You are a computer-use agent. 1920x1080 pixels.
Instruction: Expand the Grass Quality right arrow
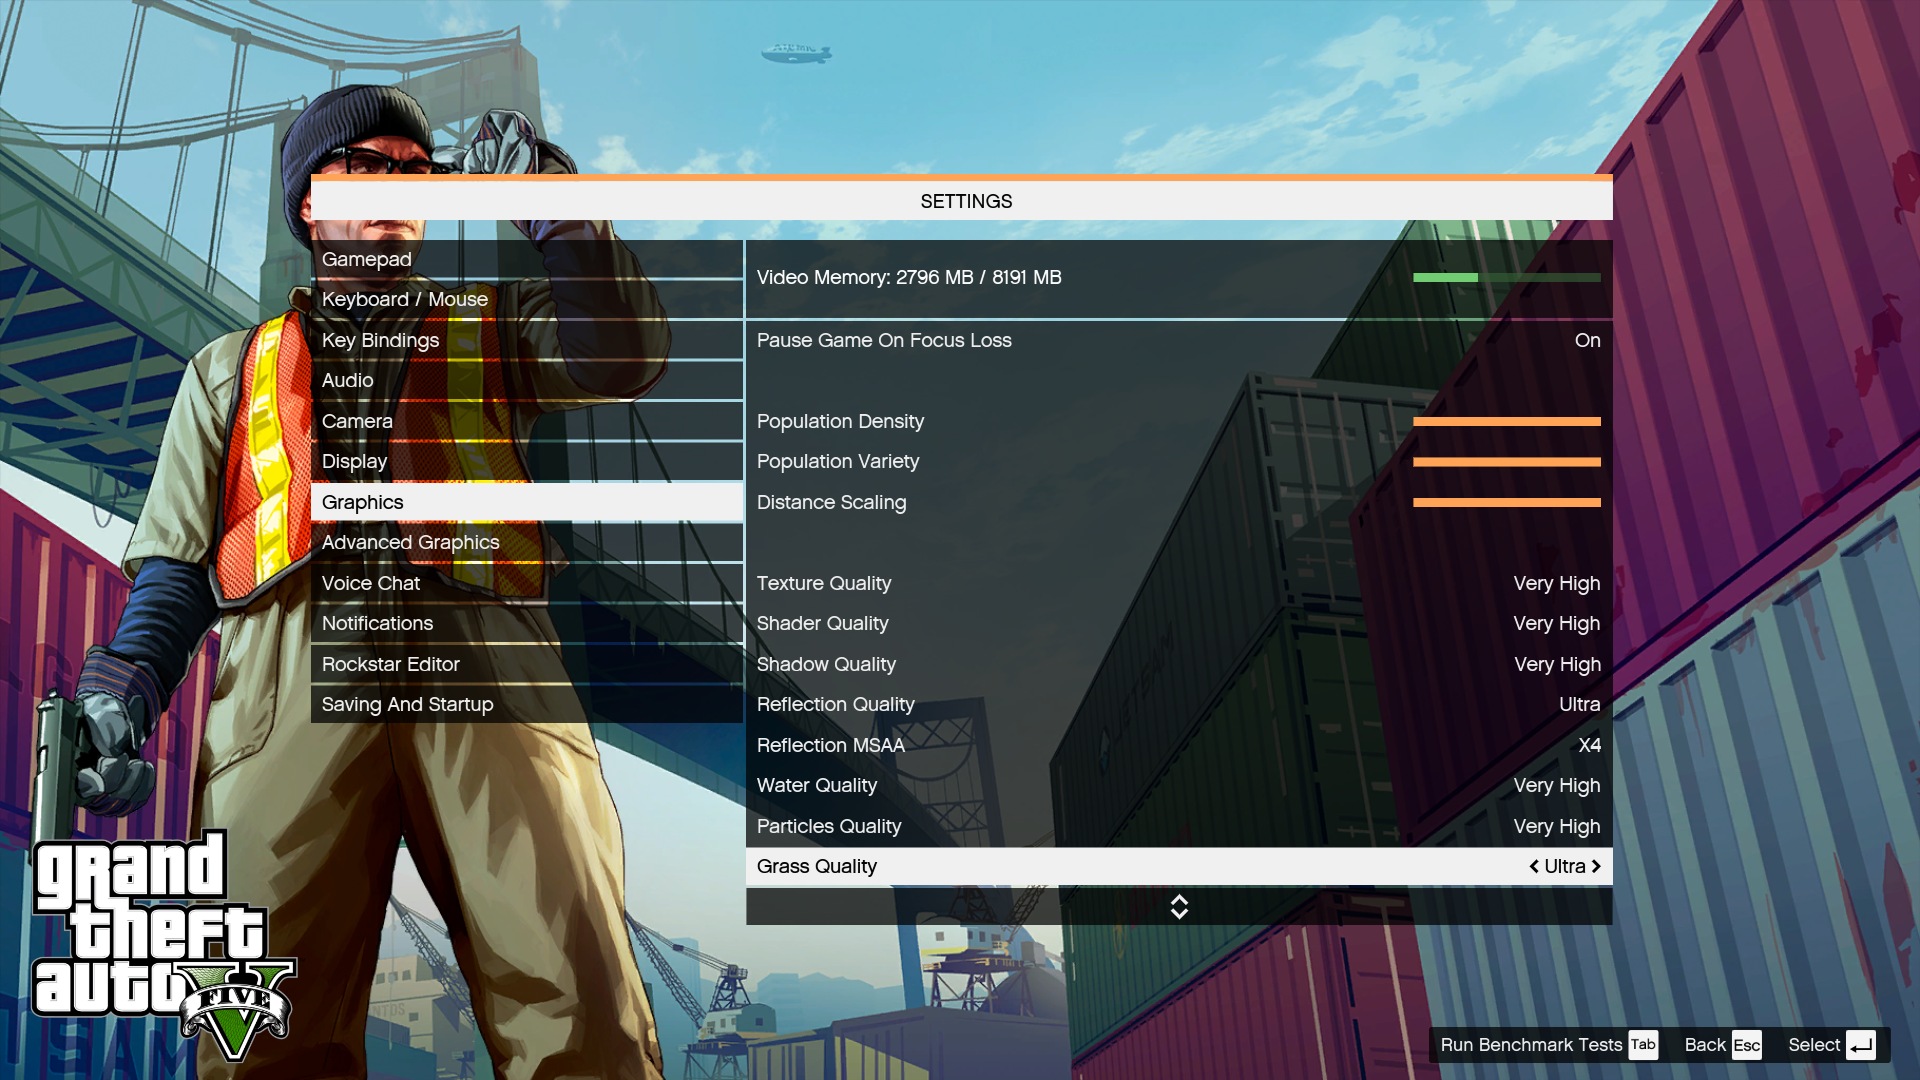point(1597,865)
